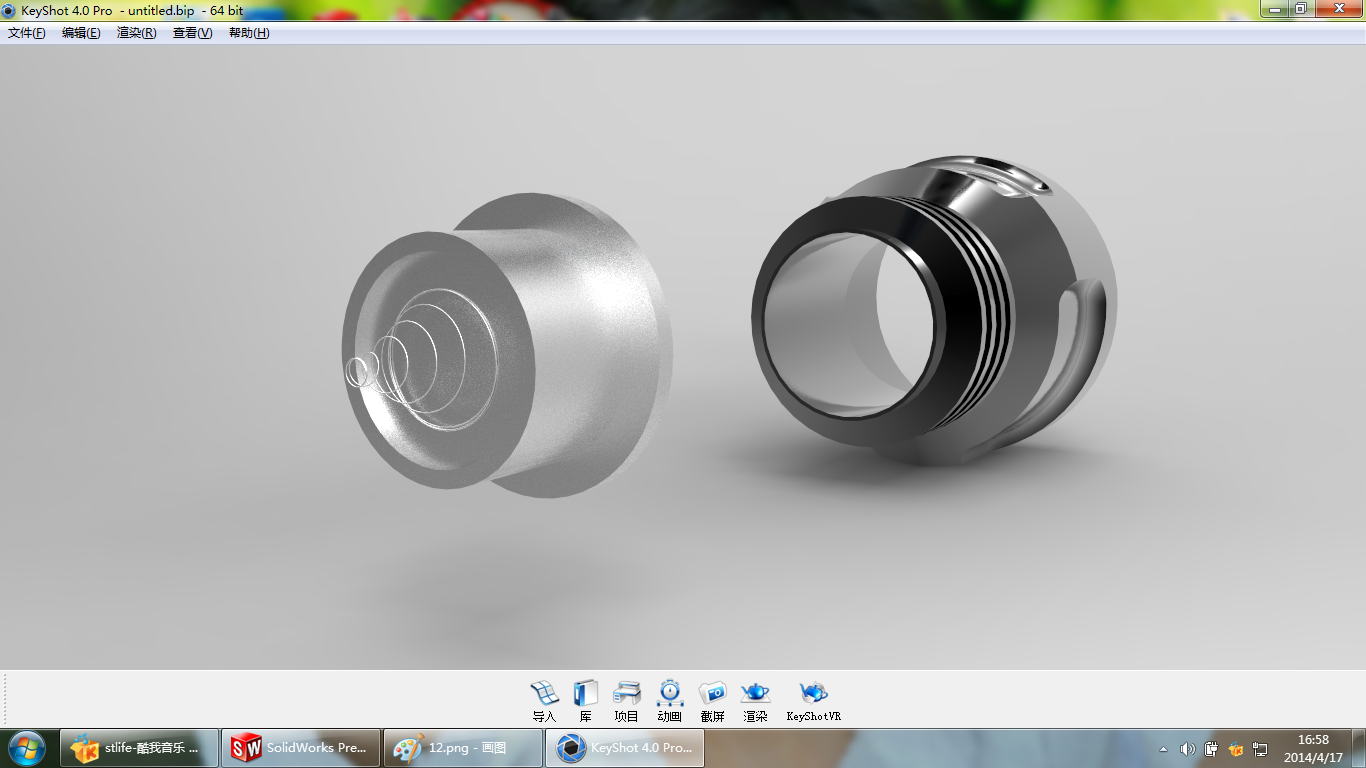Image resolution: width=1366 pixels, height=768 pixels.
Task: Select the chrome ringed model in viewport
Action: click(x=933, y=312)
